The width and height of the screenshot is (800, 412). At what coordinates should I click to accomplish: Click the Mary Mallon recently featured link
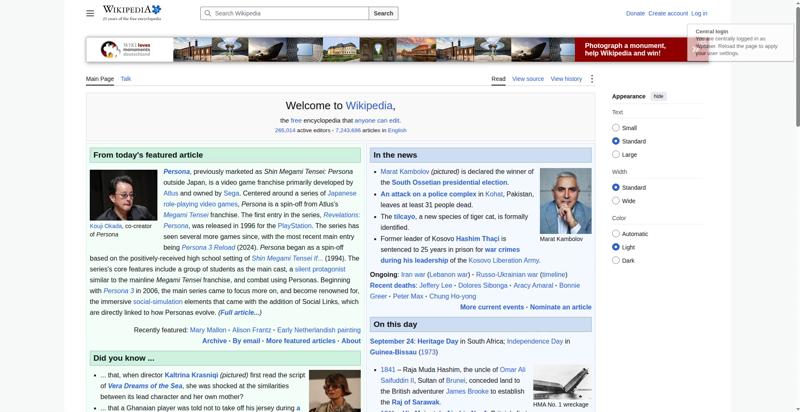(208, 330)
